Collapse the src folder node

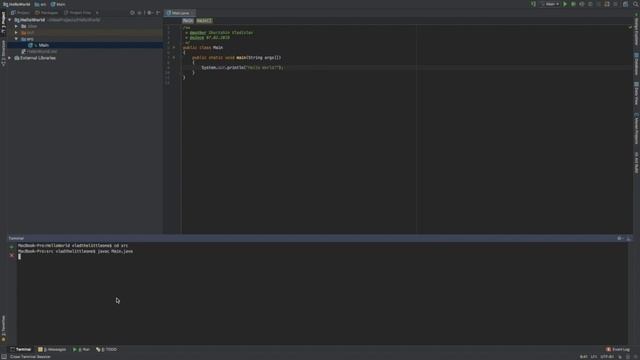pos(16,39)
